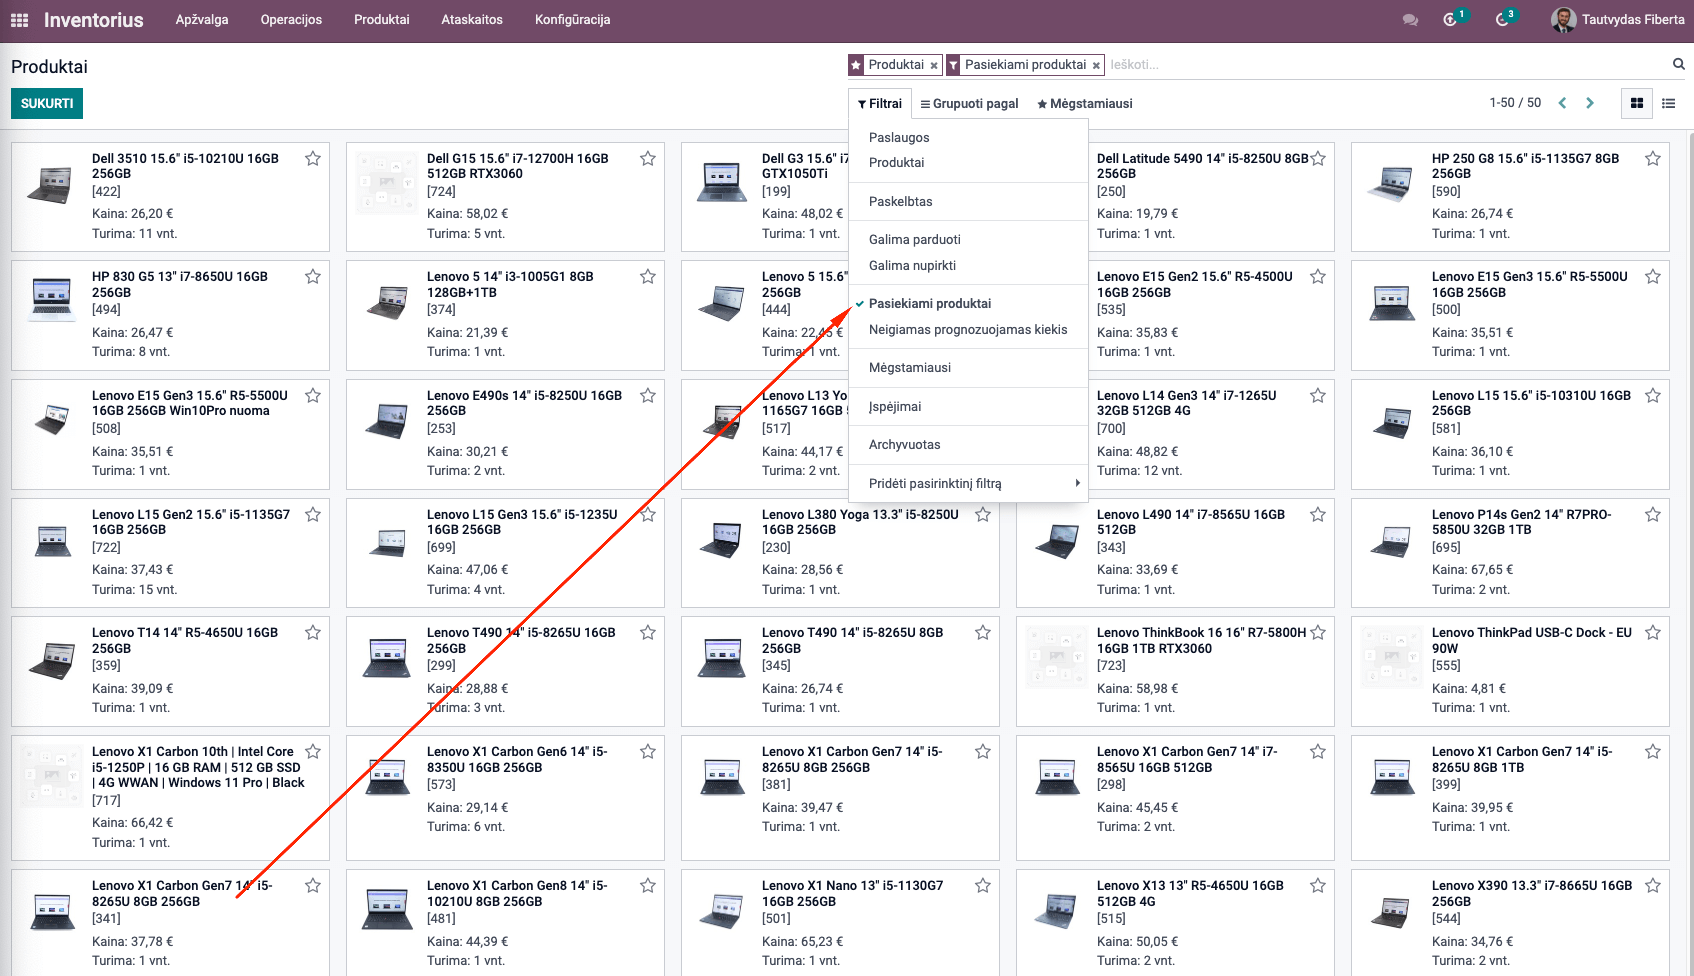Open the Ataskaitos menu

472,20
